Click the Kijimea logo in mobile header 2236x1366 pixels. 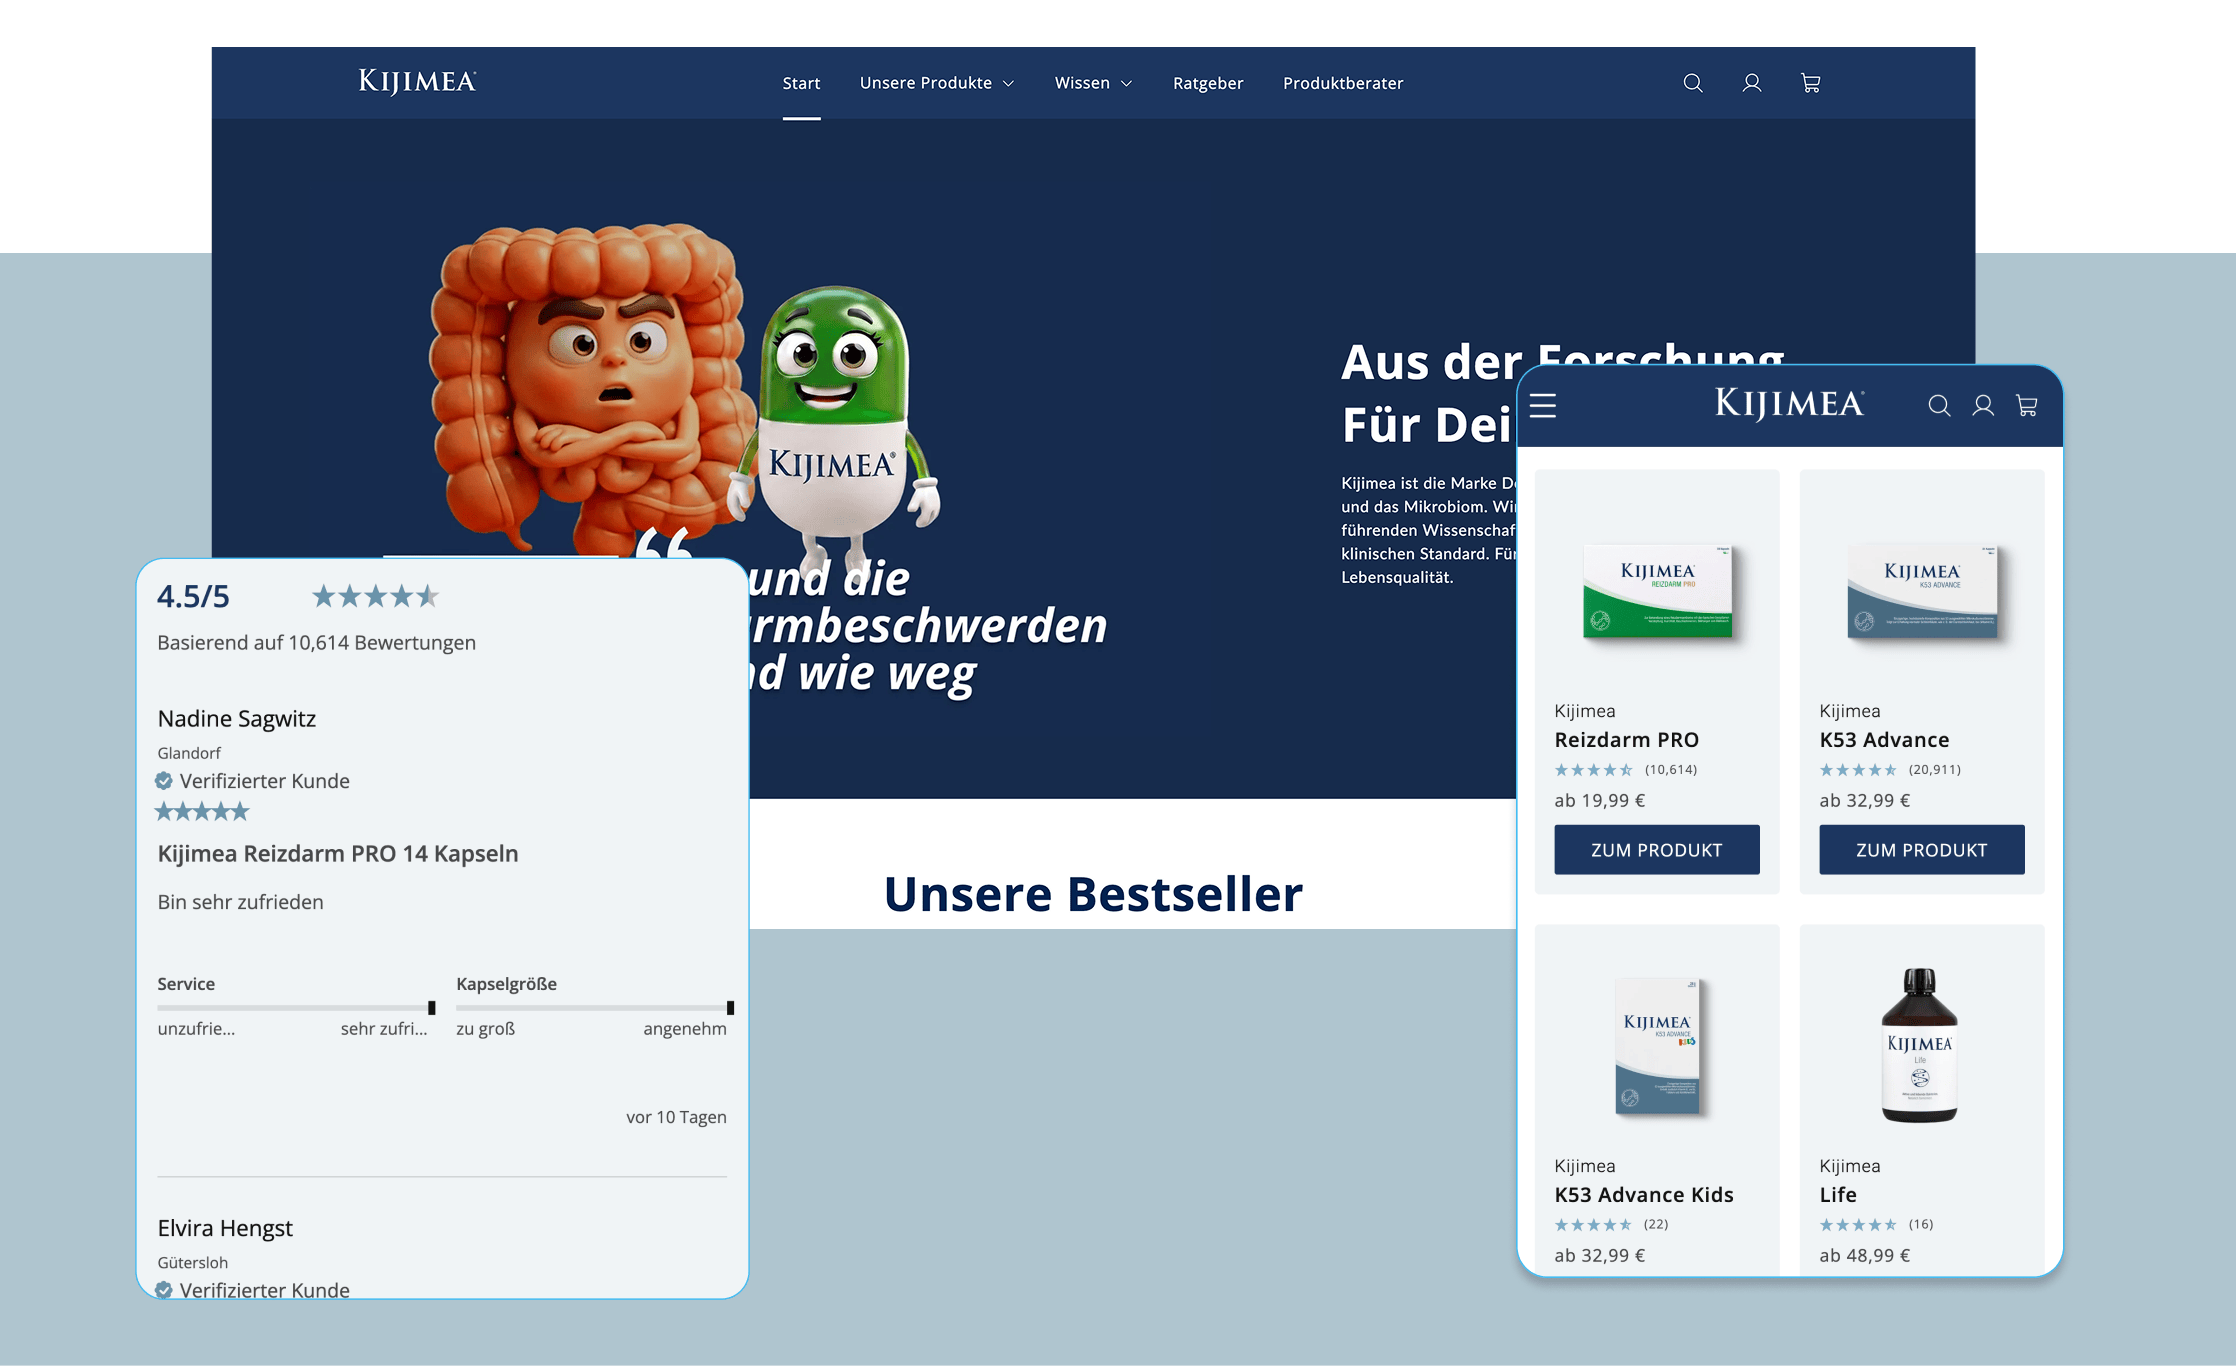(x=1789, y=404)
